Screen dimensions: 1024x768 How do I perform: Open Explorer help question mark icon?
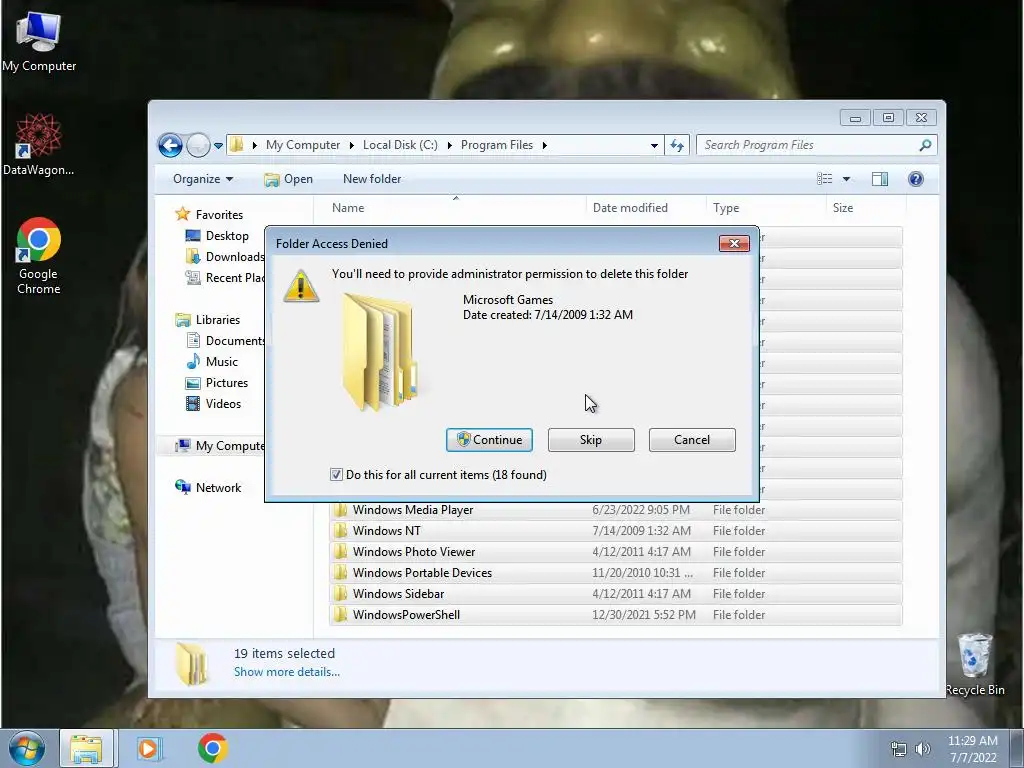click(916, 179)
